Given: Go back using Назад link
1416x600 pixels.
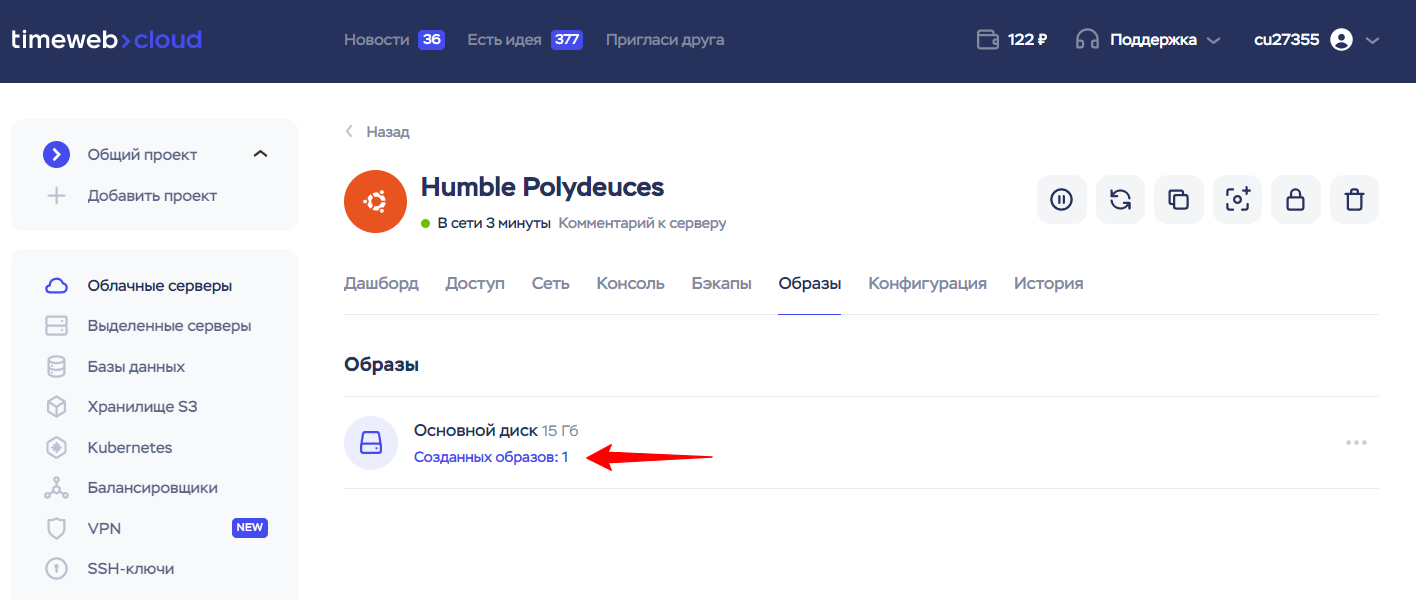Looking at the screenshot, I should coord(387,132).
